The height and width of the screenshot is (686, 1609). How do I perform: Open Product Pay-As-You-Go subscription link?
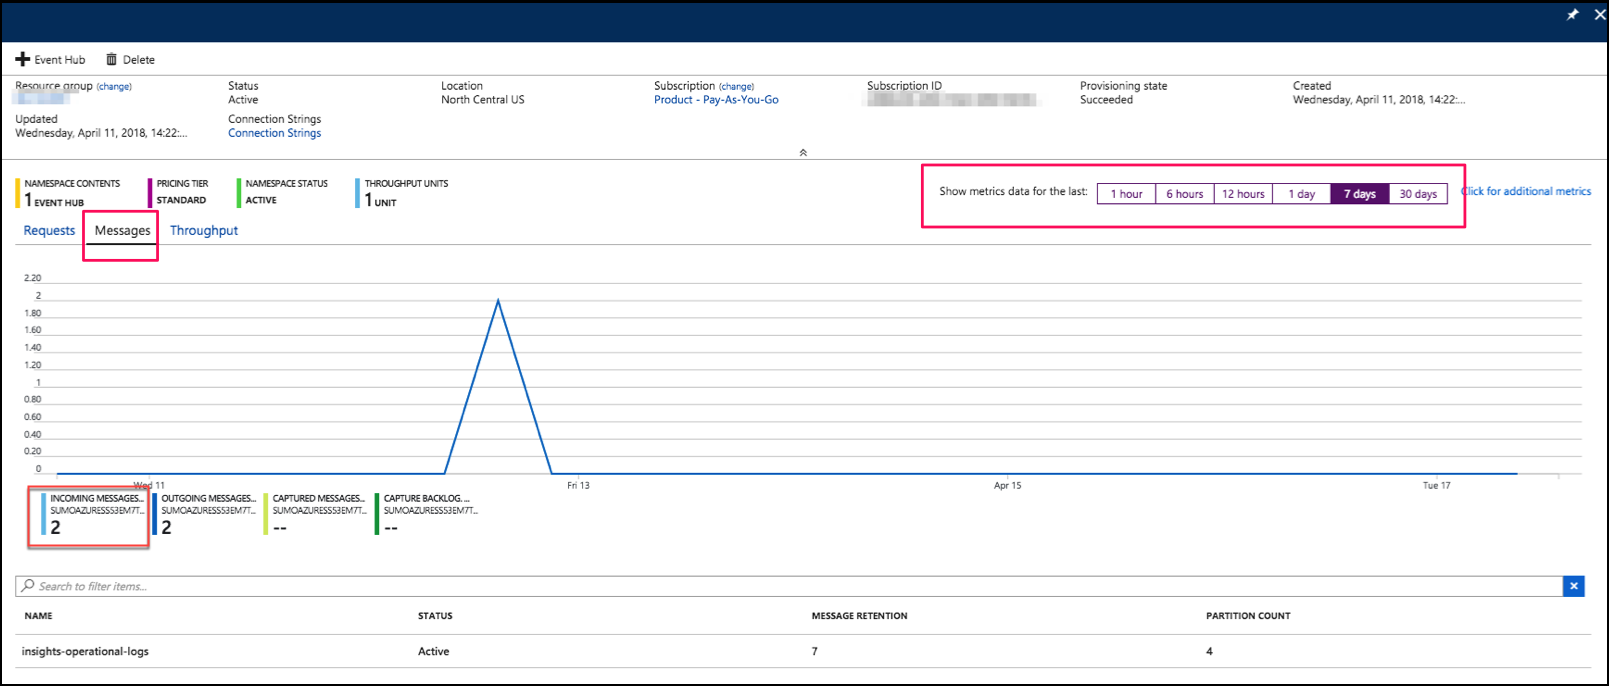click(716, 100)
